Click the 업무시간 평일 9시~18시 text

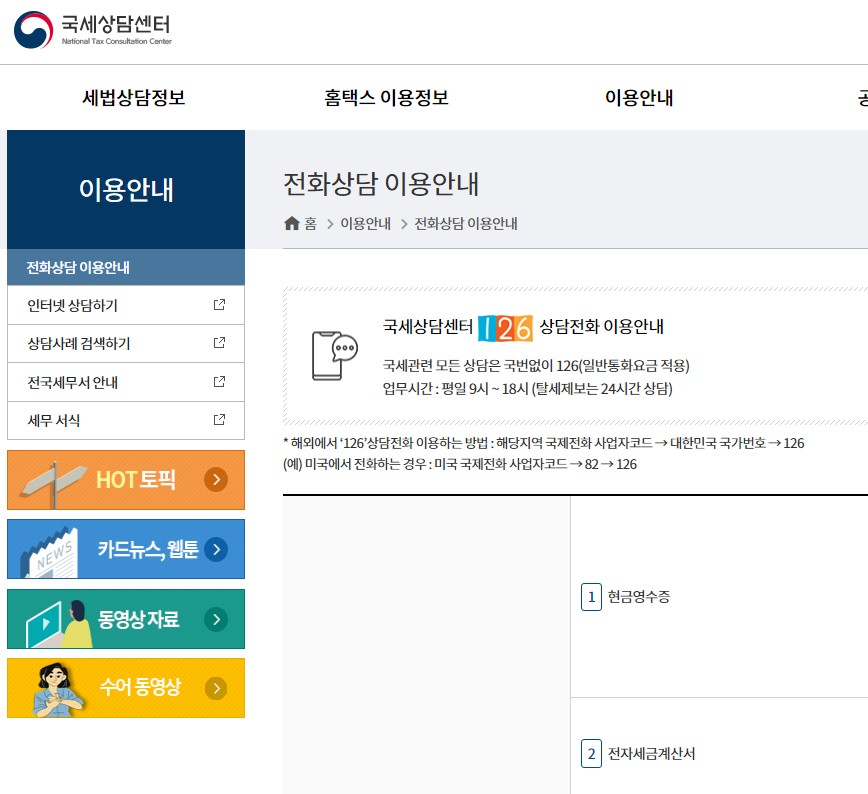[528, 389]
